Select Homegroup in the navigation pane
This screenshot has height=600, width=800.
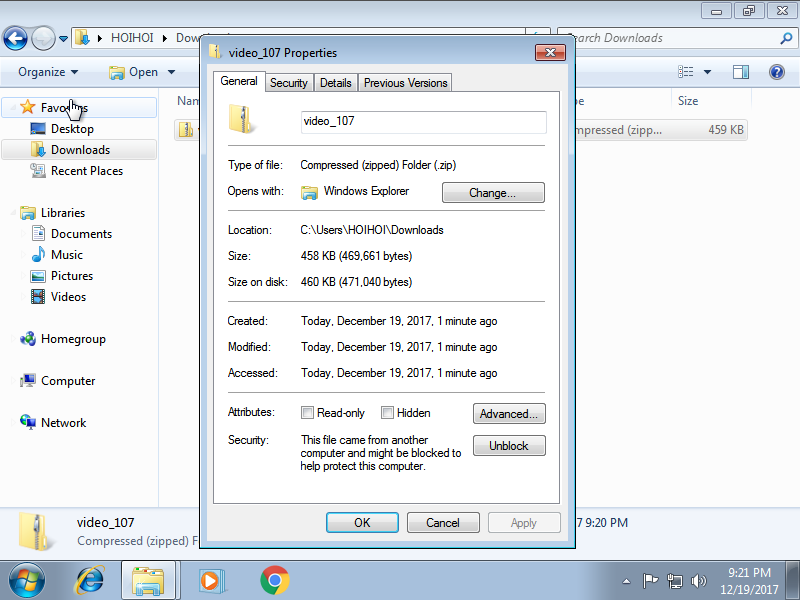click(x=73, y=339)
